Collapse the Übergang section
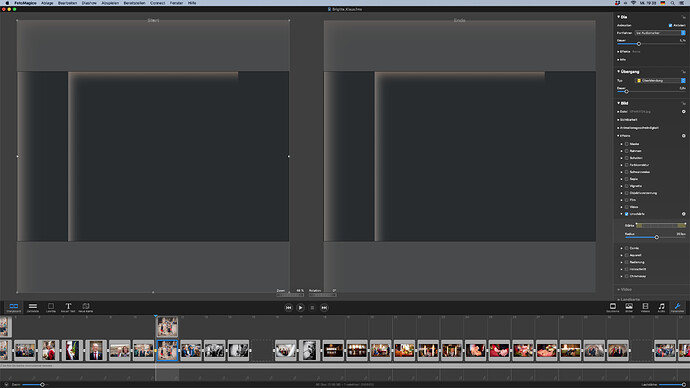Image resolution: width=690 pixels, height=388 pixels. (x=618, y=72)
